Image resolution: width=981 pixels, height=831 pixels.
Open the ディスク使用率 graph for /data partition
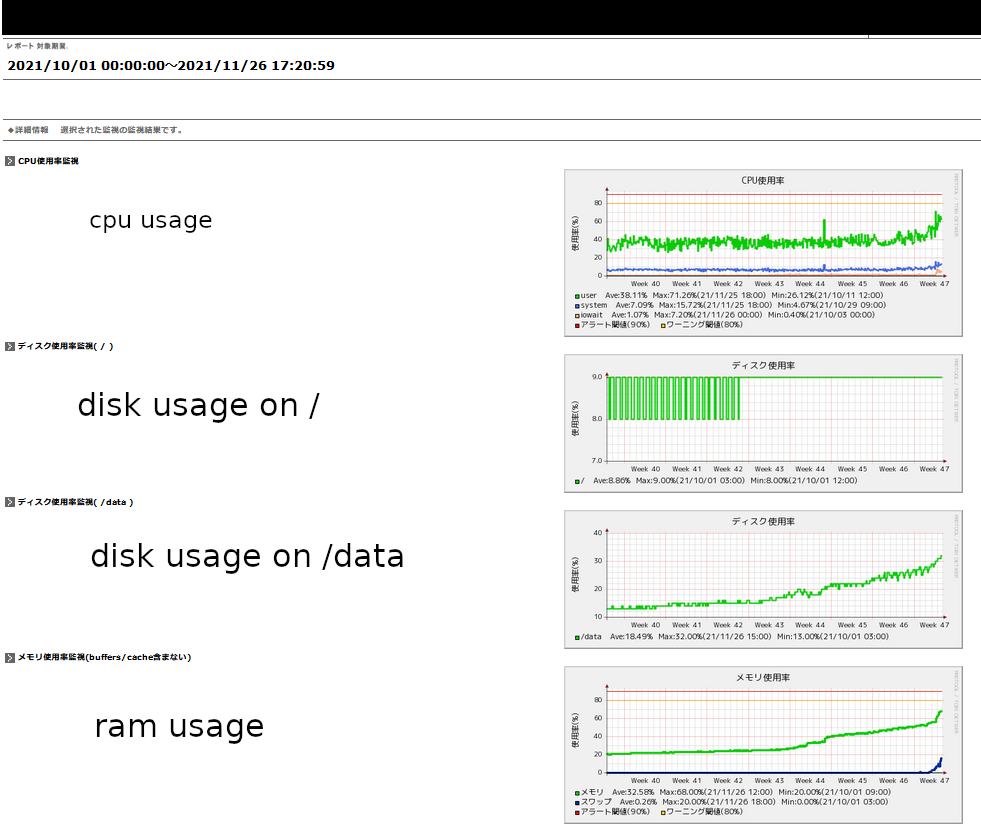[763, 579]
